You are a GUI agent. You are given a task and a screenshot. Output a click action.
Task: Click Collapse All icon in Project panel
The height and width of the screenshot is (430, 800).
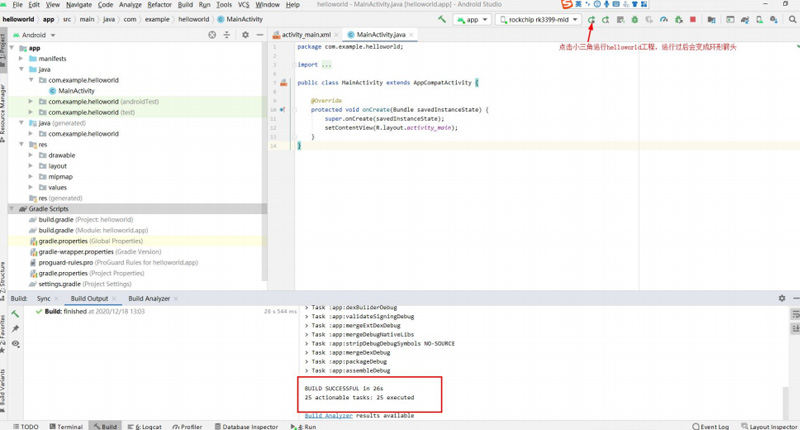point(227,35)
